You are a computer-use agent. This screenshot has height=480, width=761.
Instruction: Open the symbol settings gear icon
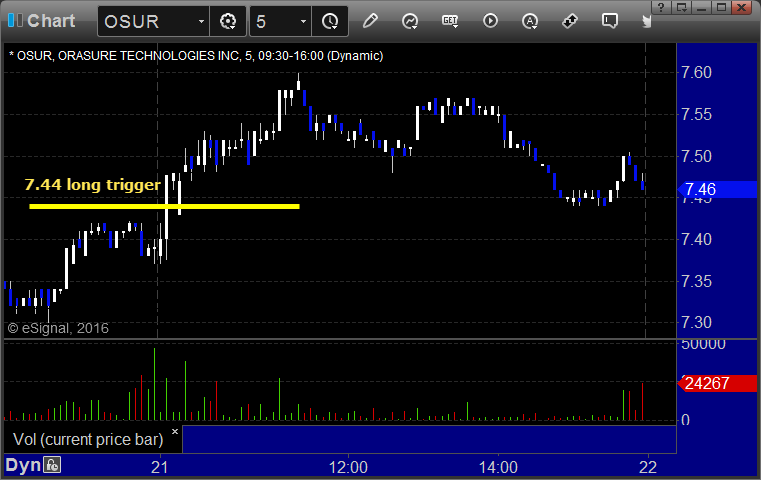(x=228, y=21)
